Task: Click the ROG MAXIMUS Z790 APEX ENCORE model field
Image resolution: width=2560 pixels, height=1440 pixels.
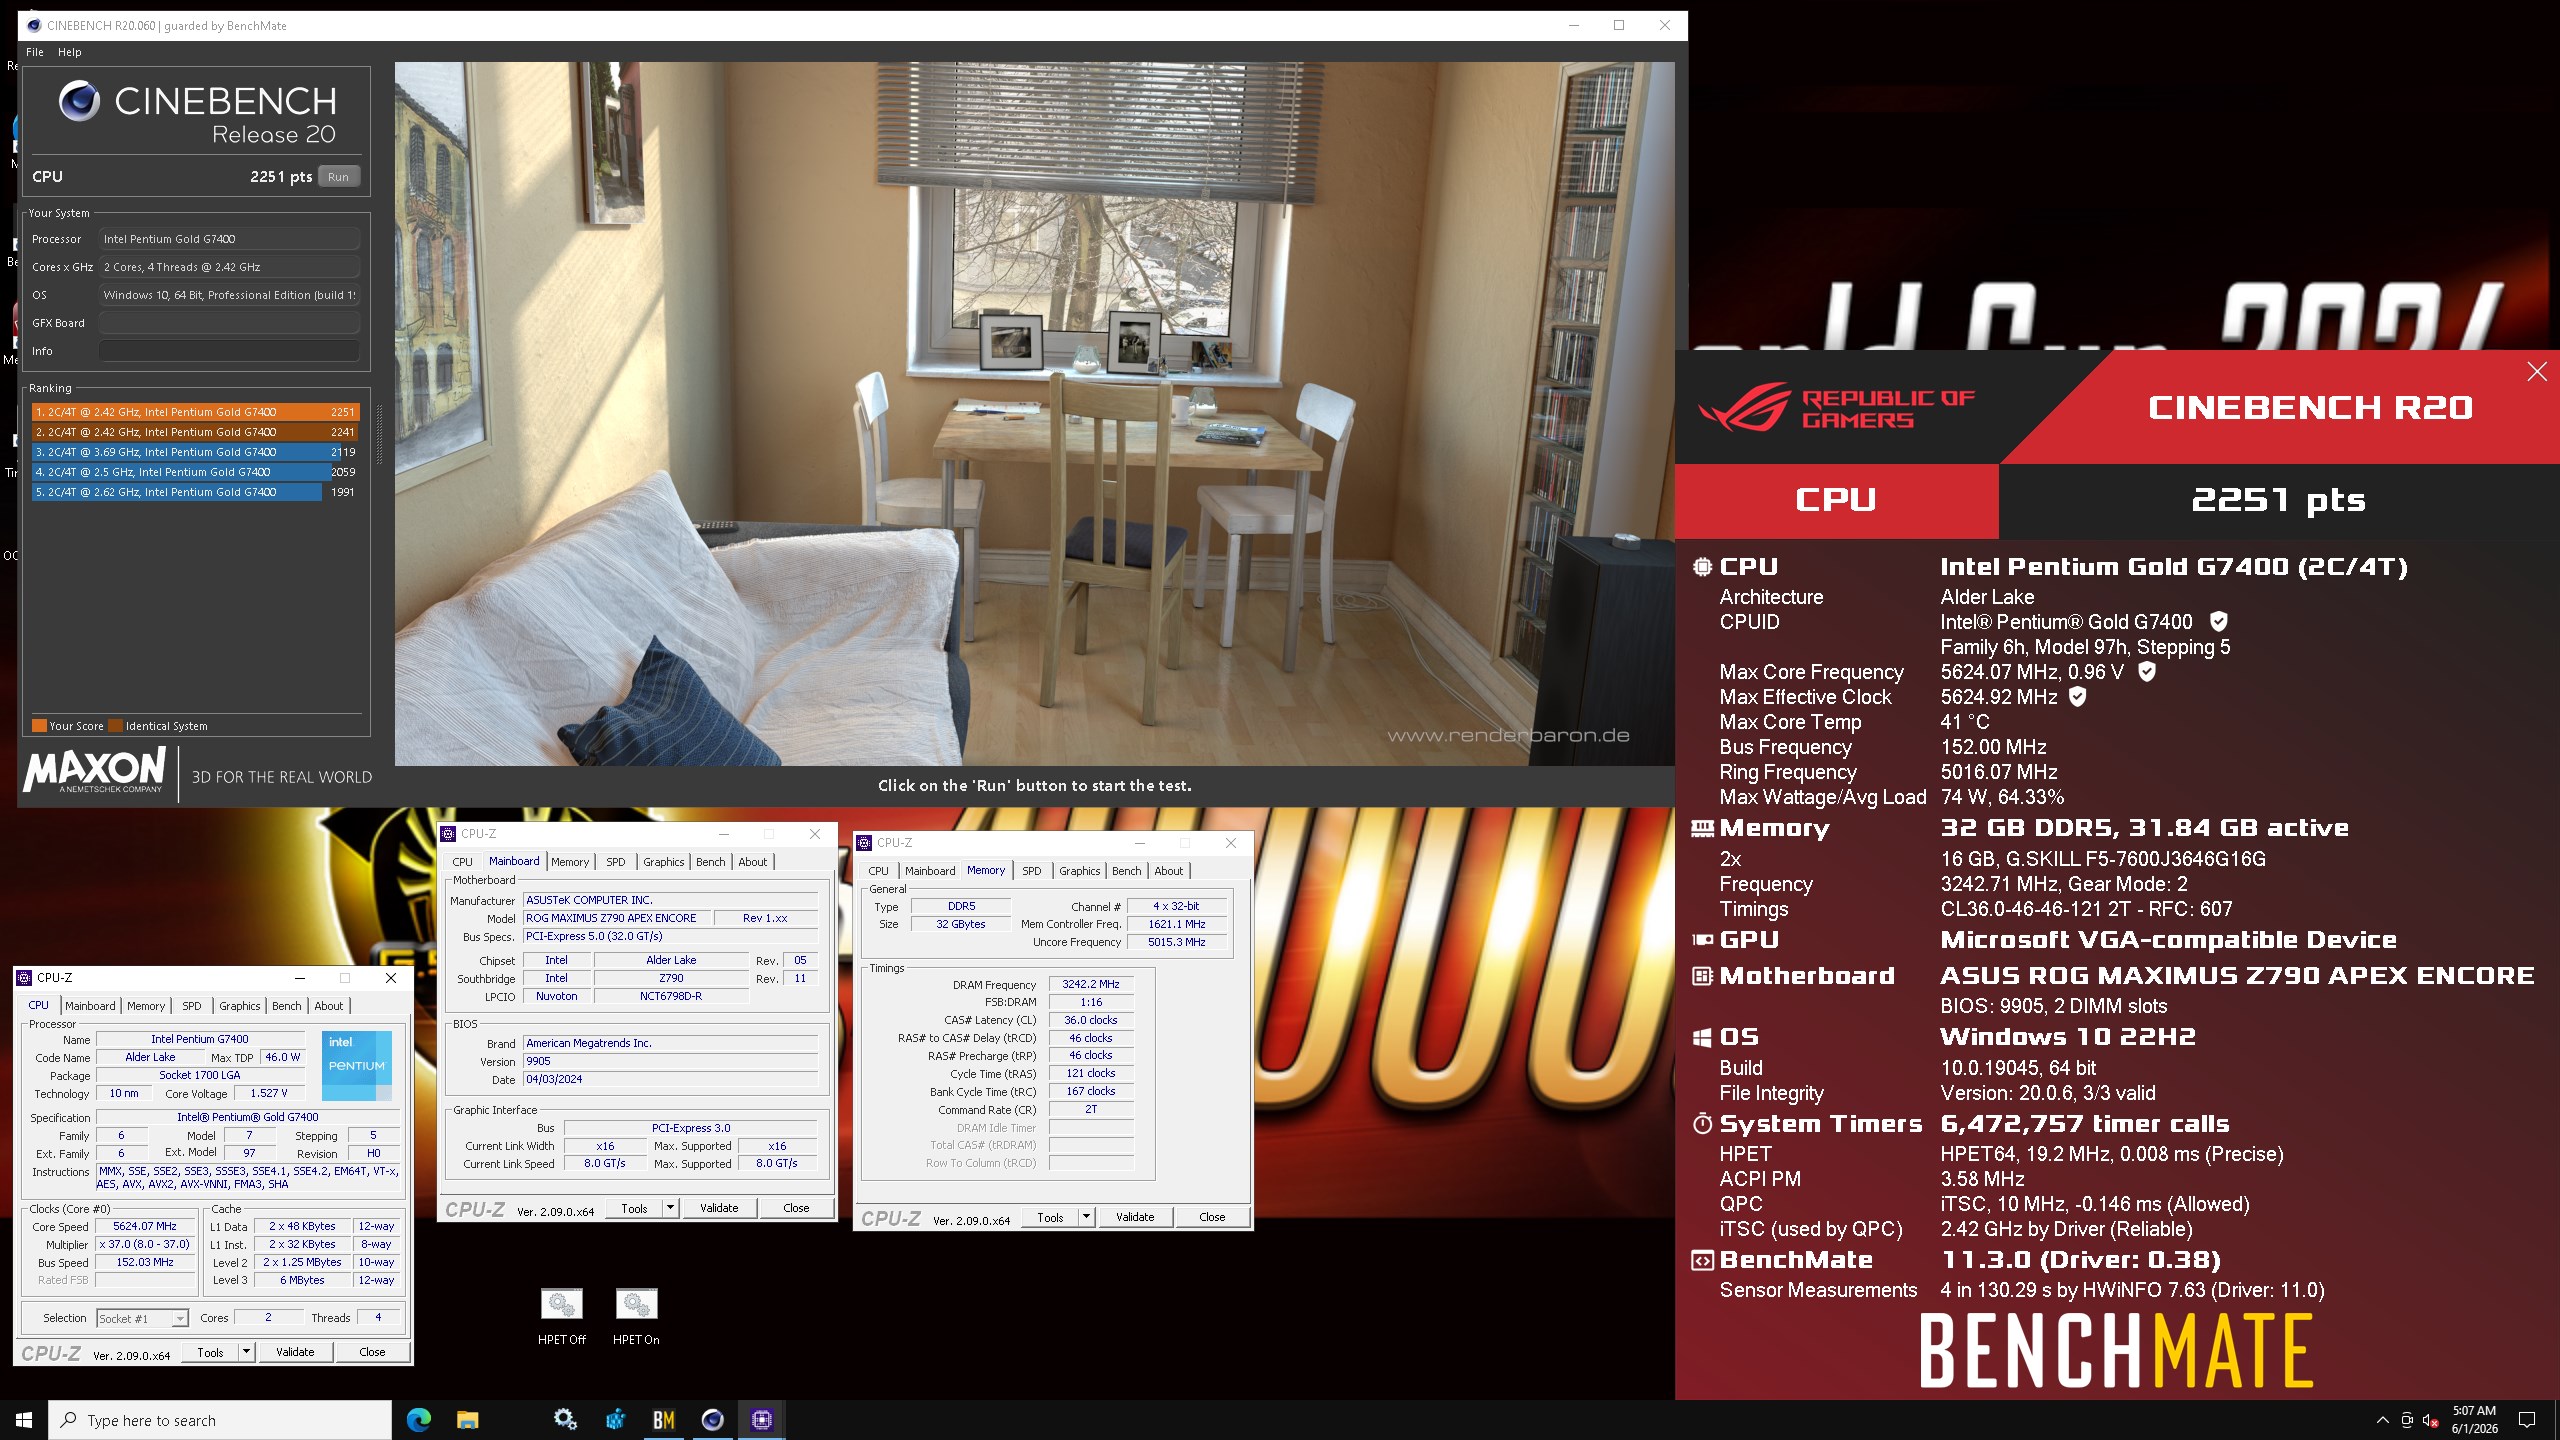Action: pyautogui.click(x=617, y=918)
